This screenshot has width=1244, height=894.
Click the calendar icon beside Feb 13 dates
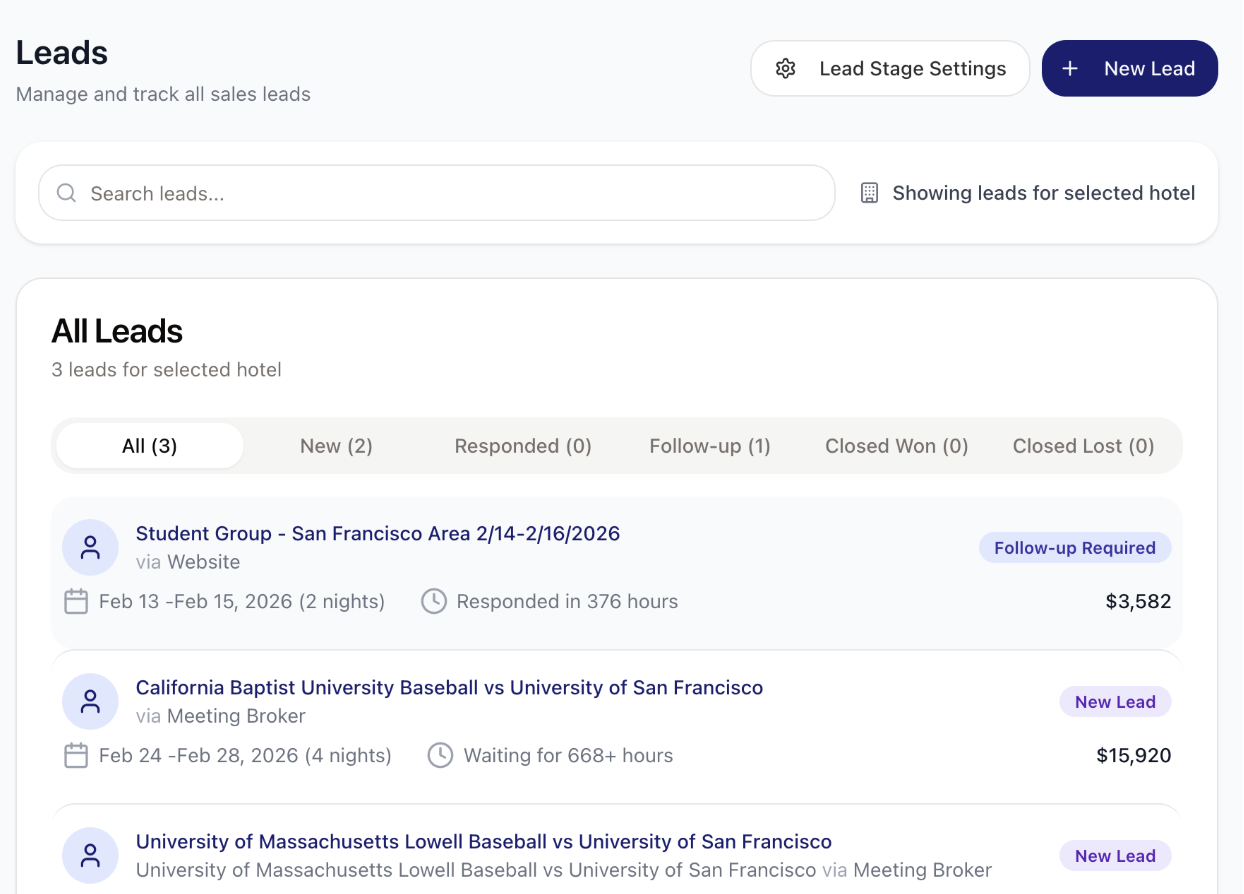click(x=75, y=601)
